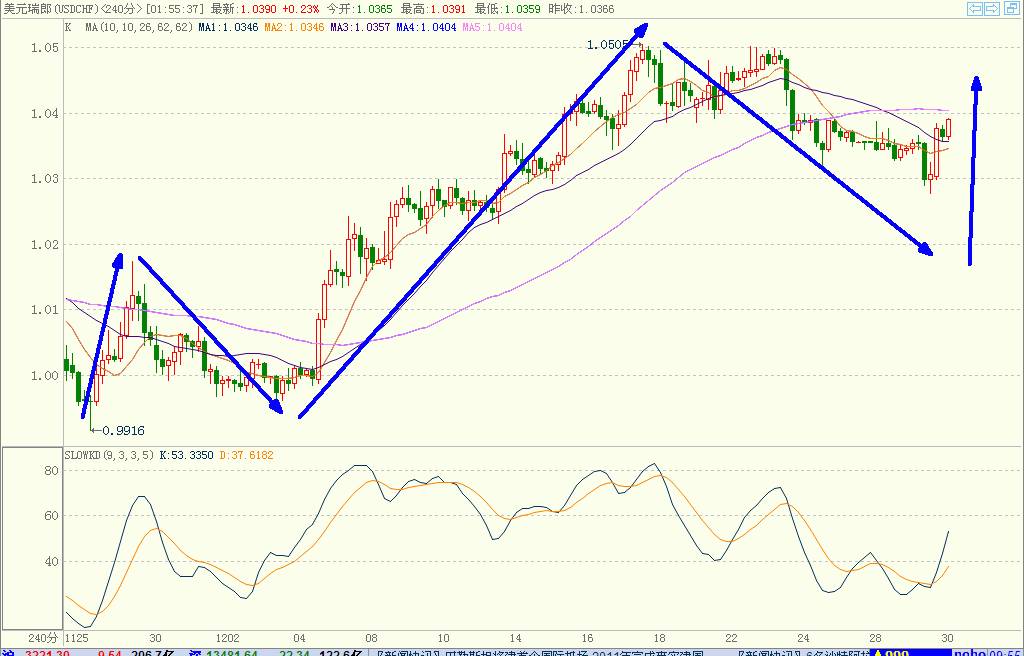The image size is (1024, 656).
Task: Click the 22 date label on time axis
Action: pos(731,638)
